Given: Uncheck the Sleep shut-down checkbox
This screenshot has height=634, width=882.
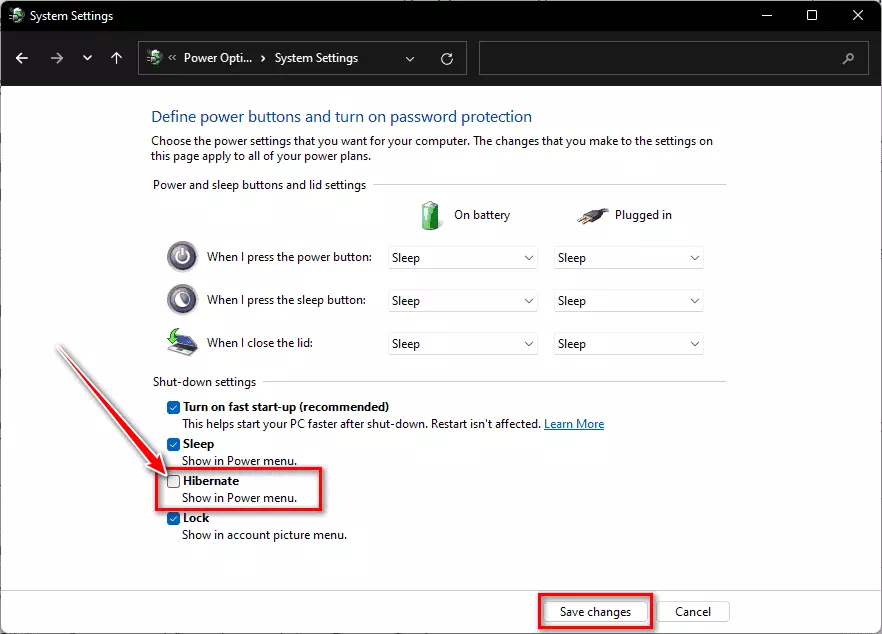Looking at the screenshot, I should click(174, 444).
